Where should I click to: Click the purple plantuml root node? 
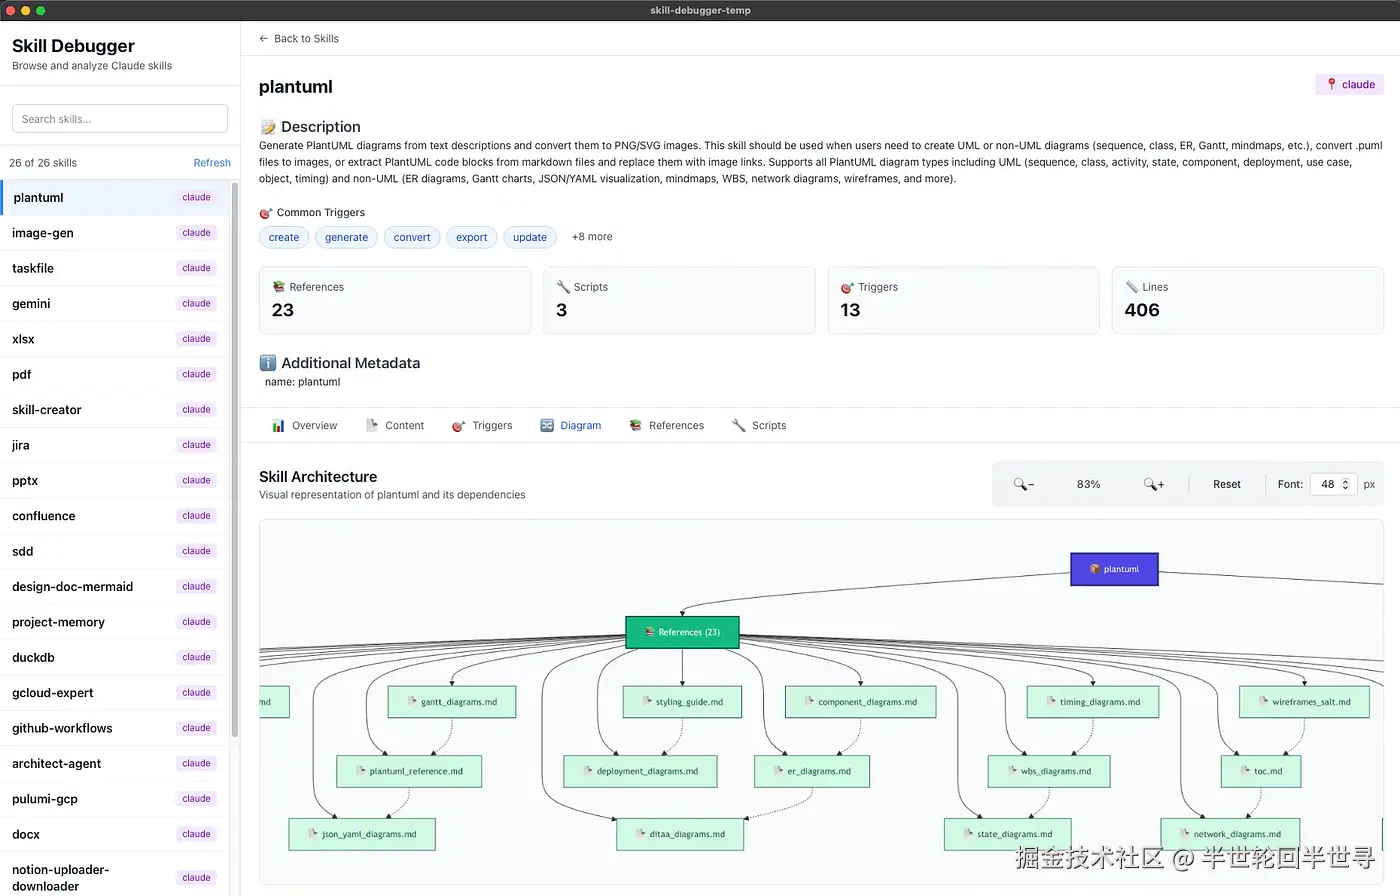click(1114, 569)
